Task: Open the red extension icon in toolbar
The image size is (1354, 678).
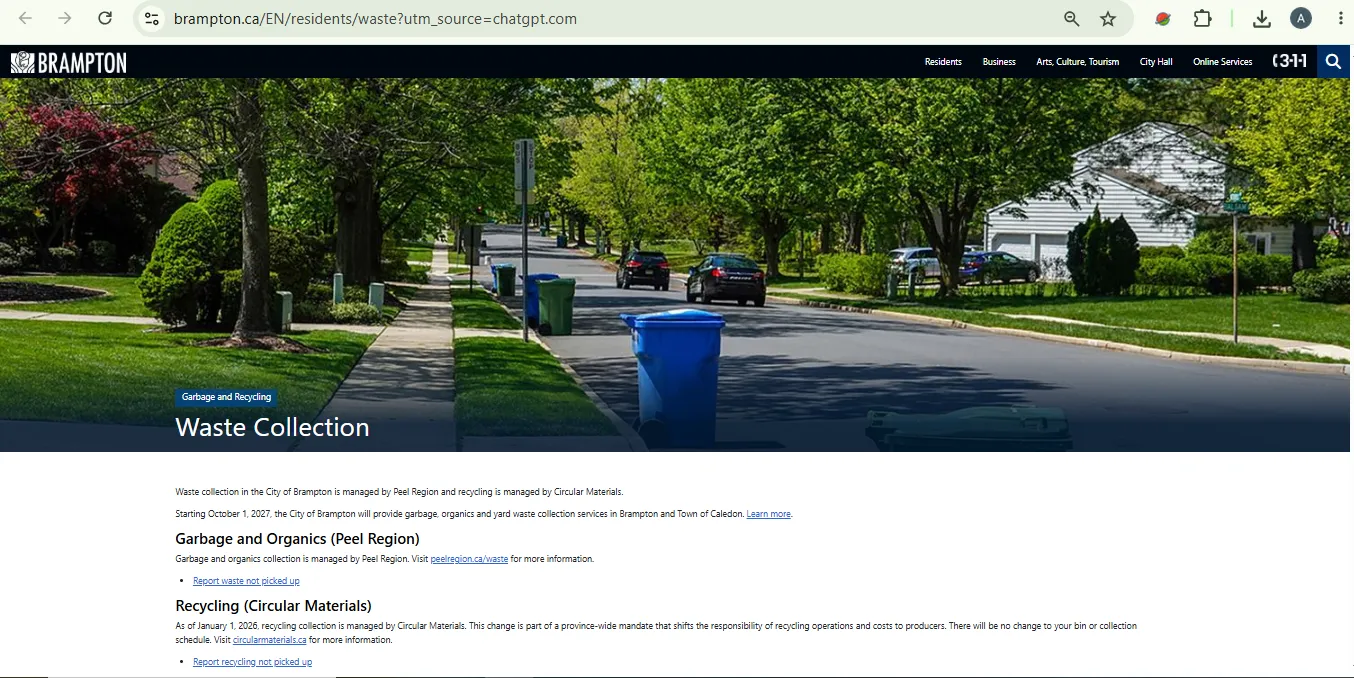Action: click(x=1163, y=18)
